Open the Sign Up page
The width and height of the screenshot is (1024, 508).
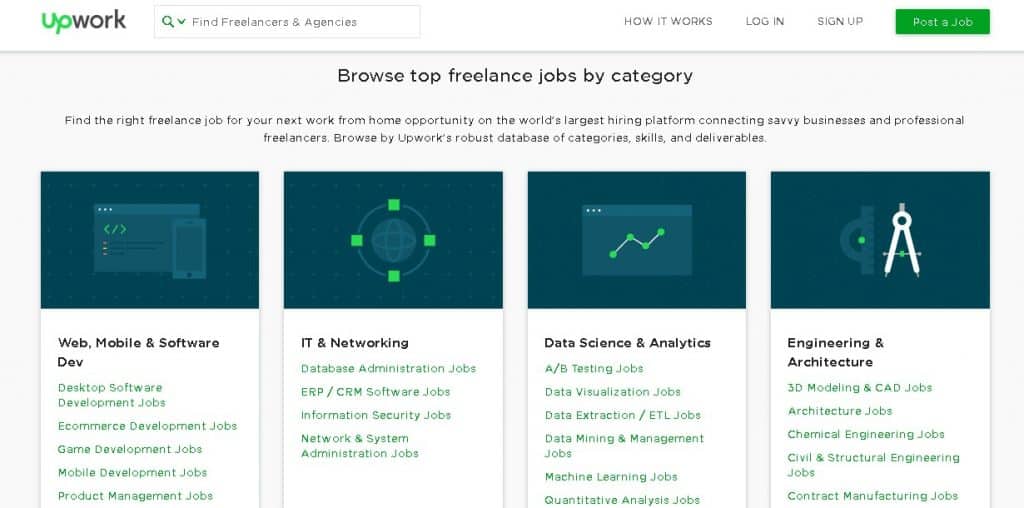pyautogui.click(x=839, y=22)
